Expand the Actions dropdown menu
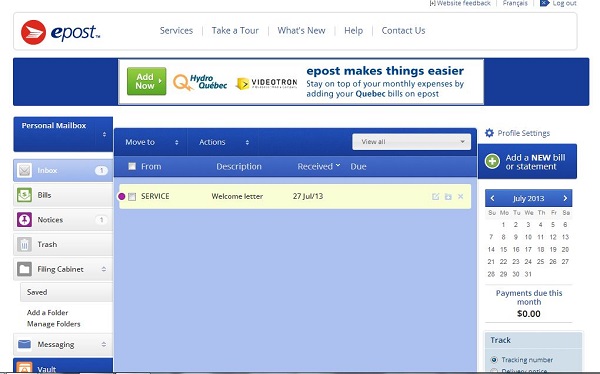The image size is (600, 374). pyautogui.click(x=223, y=142)
